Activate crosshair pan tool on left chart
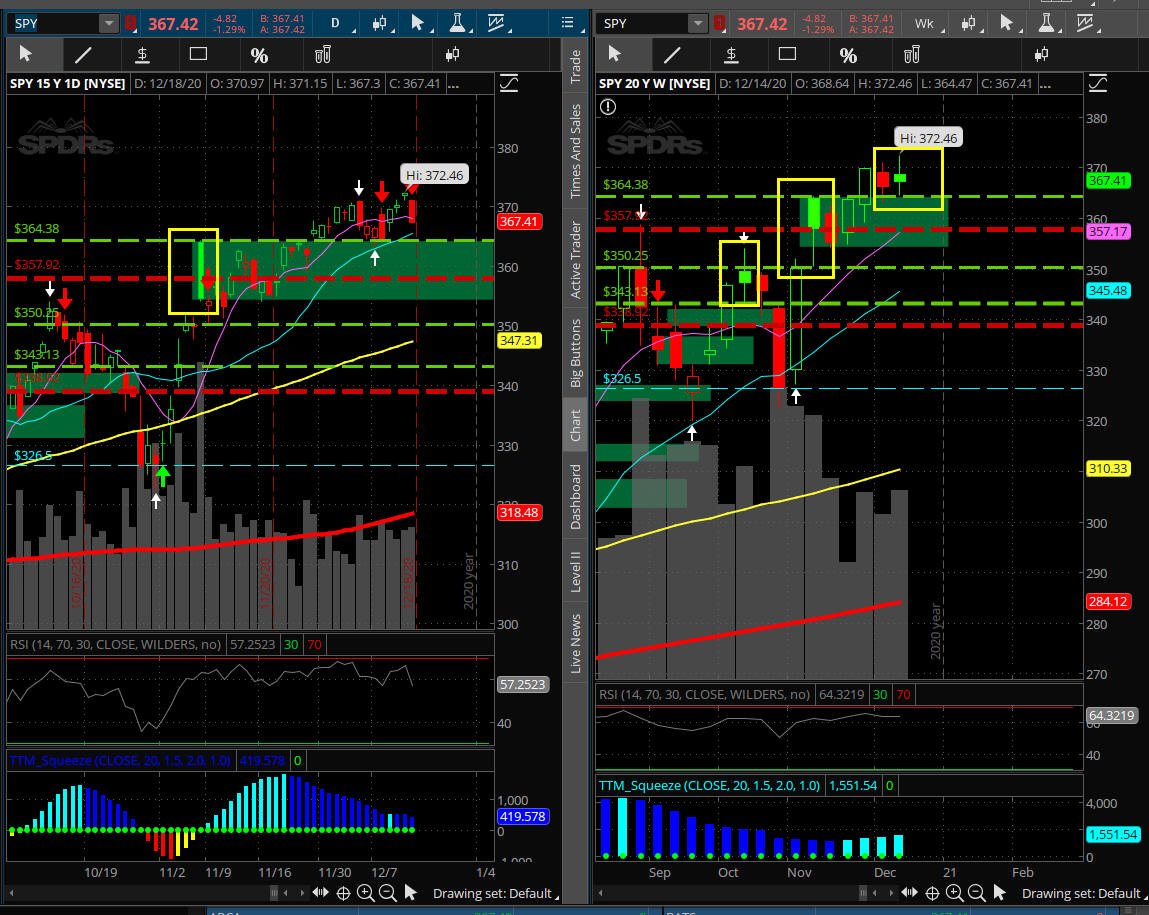The width and height of the screenshot is (1149, 915). coord(343,893)
